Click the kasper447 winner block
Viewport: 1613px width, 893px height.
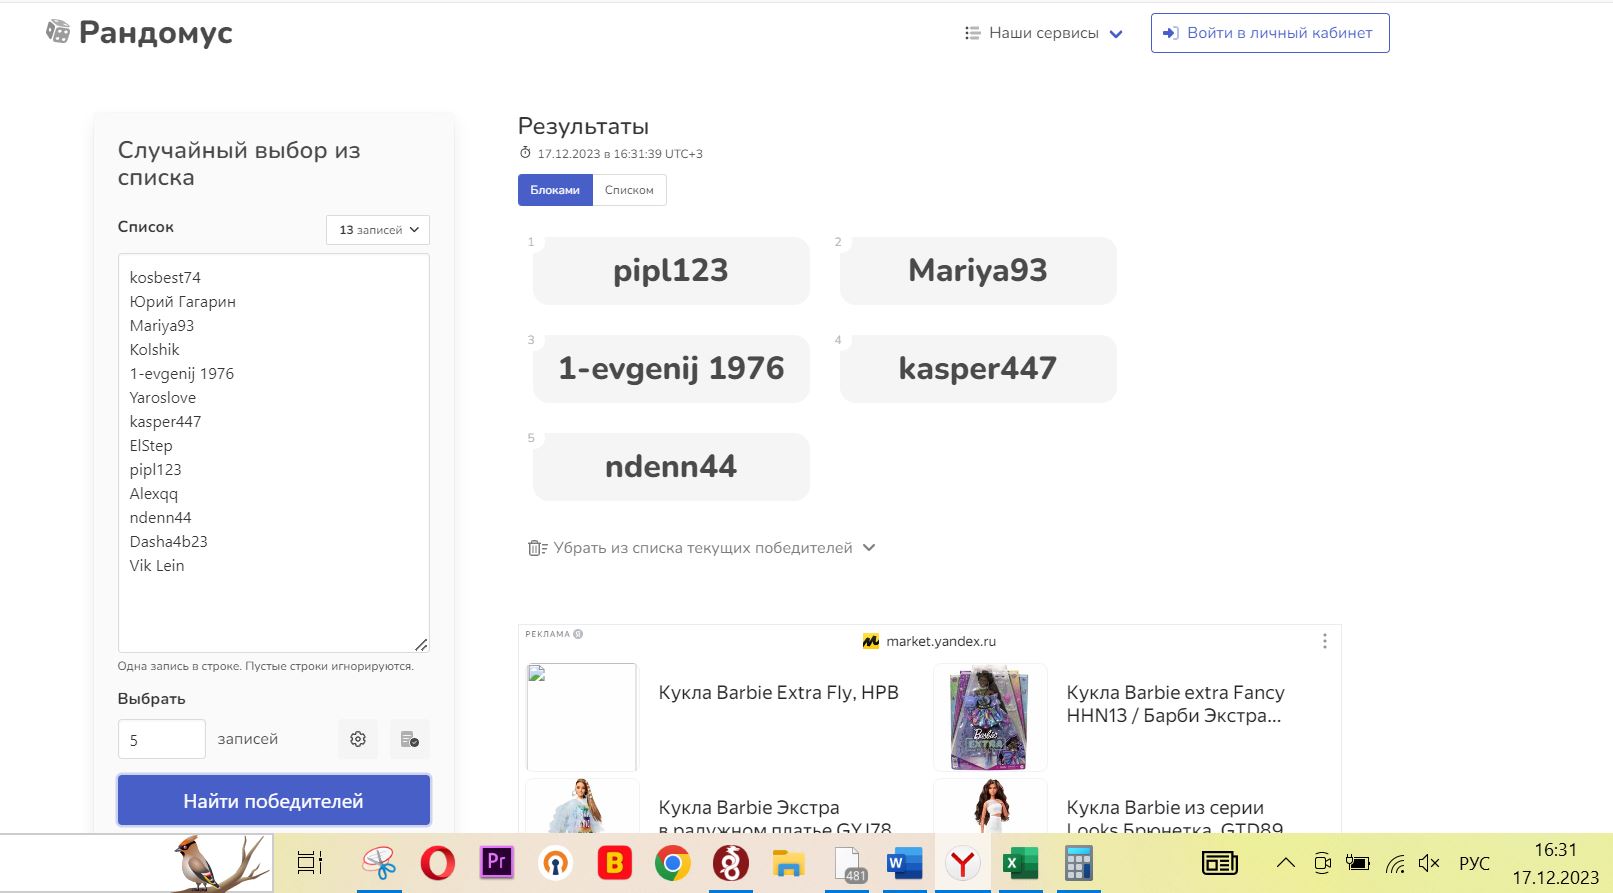(x=978, y=369)
